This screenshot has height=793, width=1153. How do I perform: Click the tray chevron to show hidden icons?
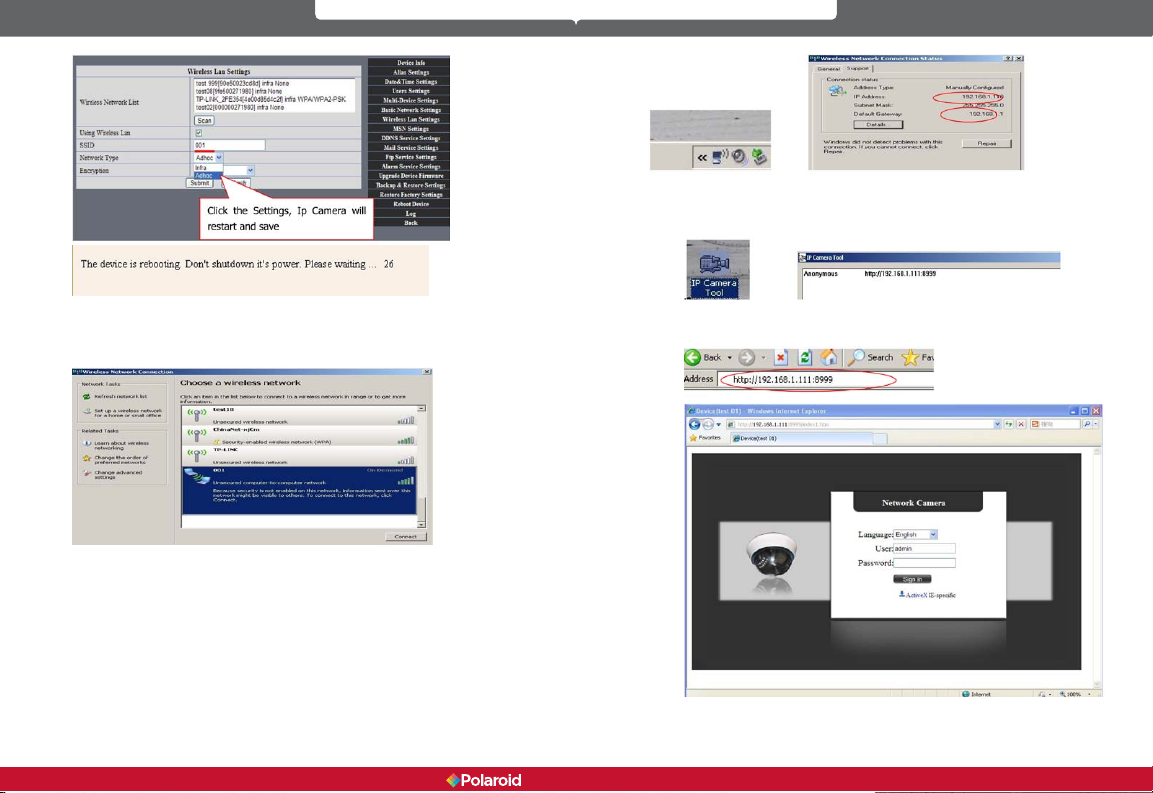(x=702, y=157)
